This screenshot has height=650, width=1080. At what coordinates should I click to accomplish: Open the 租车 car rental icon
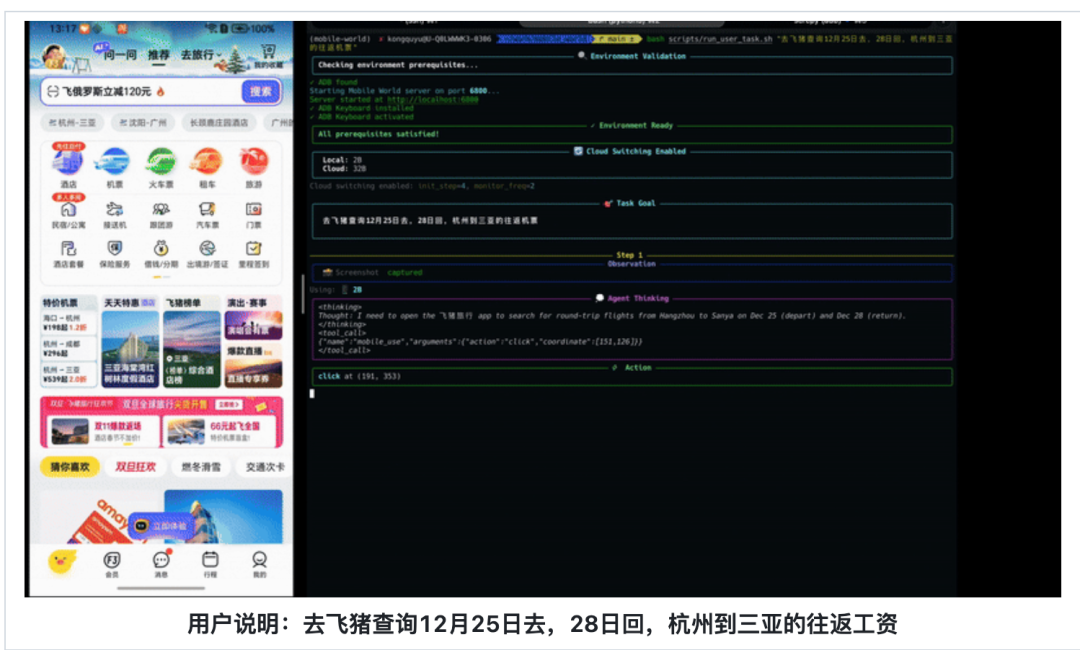207,163
